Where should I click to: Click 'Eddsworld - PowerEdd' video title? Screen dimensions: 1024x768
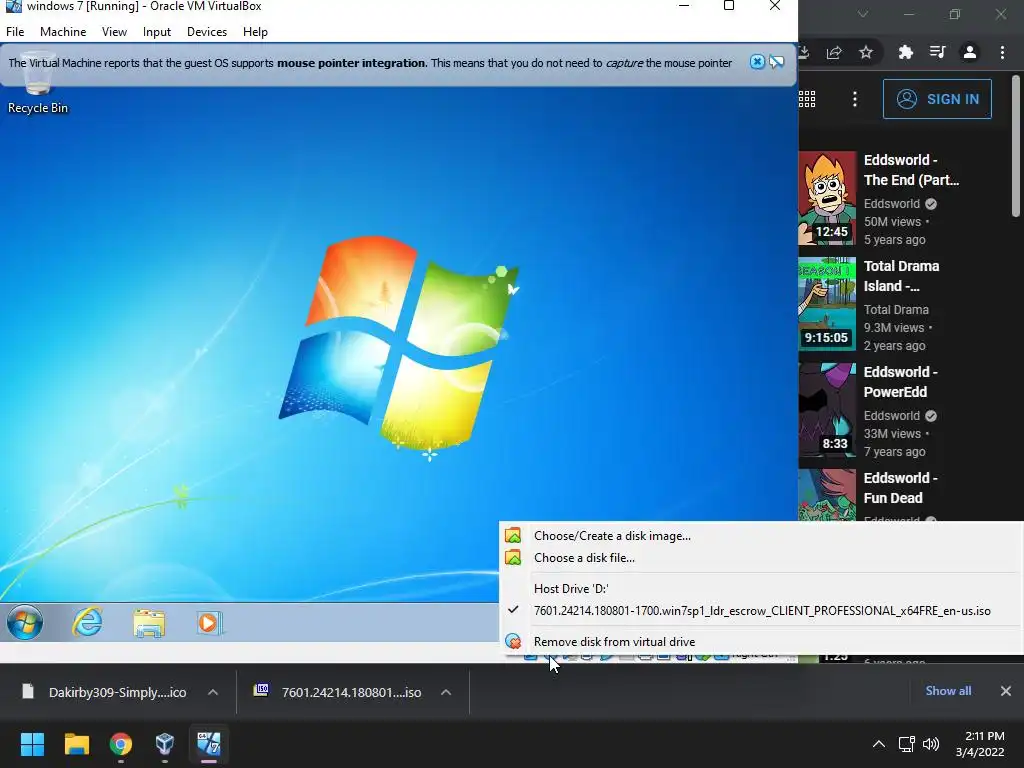click(x=901, y=381)
